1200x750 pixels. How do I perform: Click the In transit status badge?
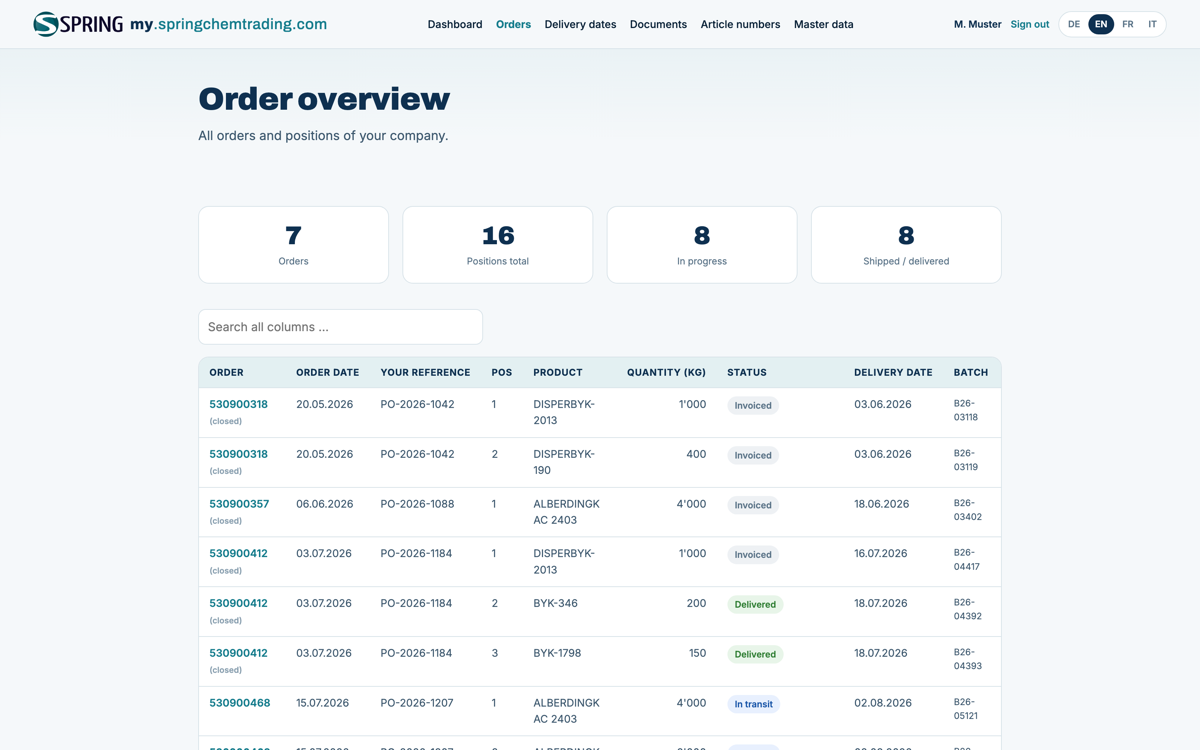tap(753, 704)
